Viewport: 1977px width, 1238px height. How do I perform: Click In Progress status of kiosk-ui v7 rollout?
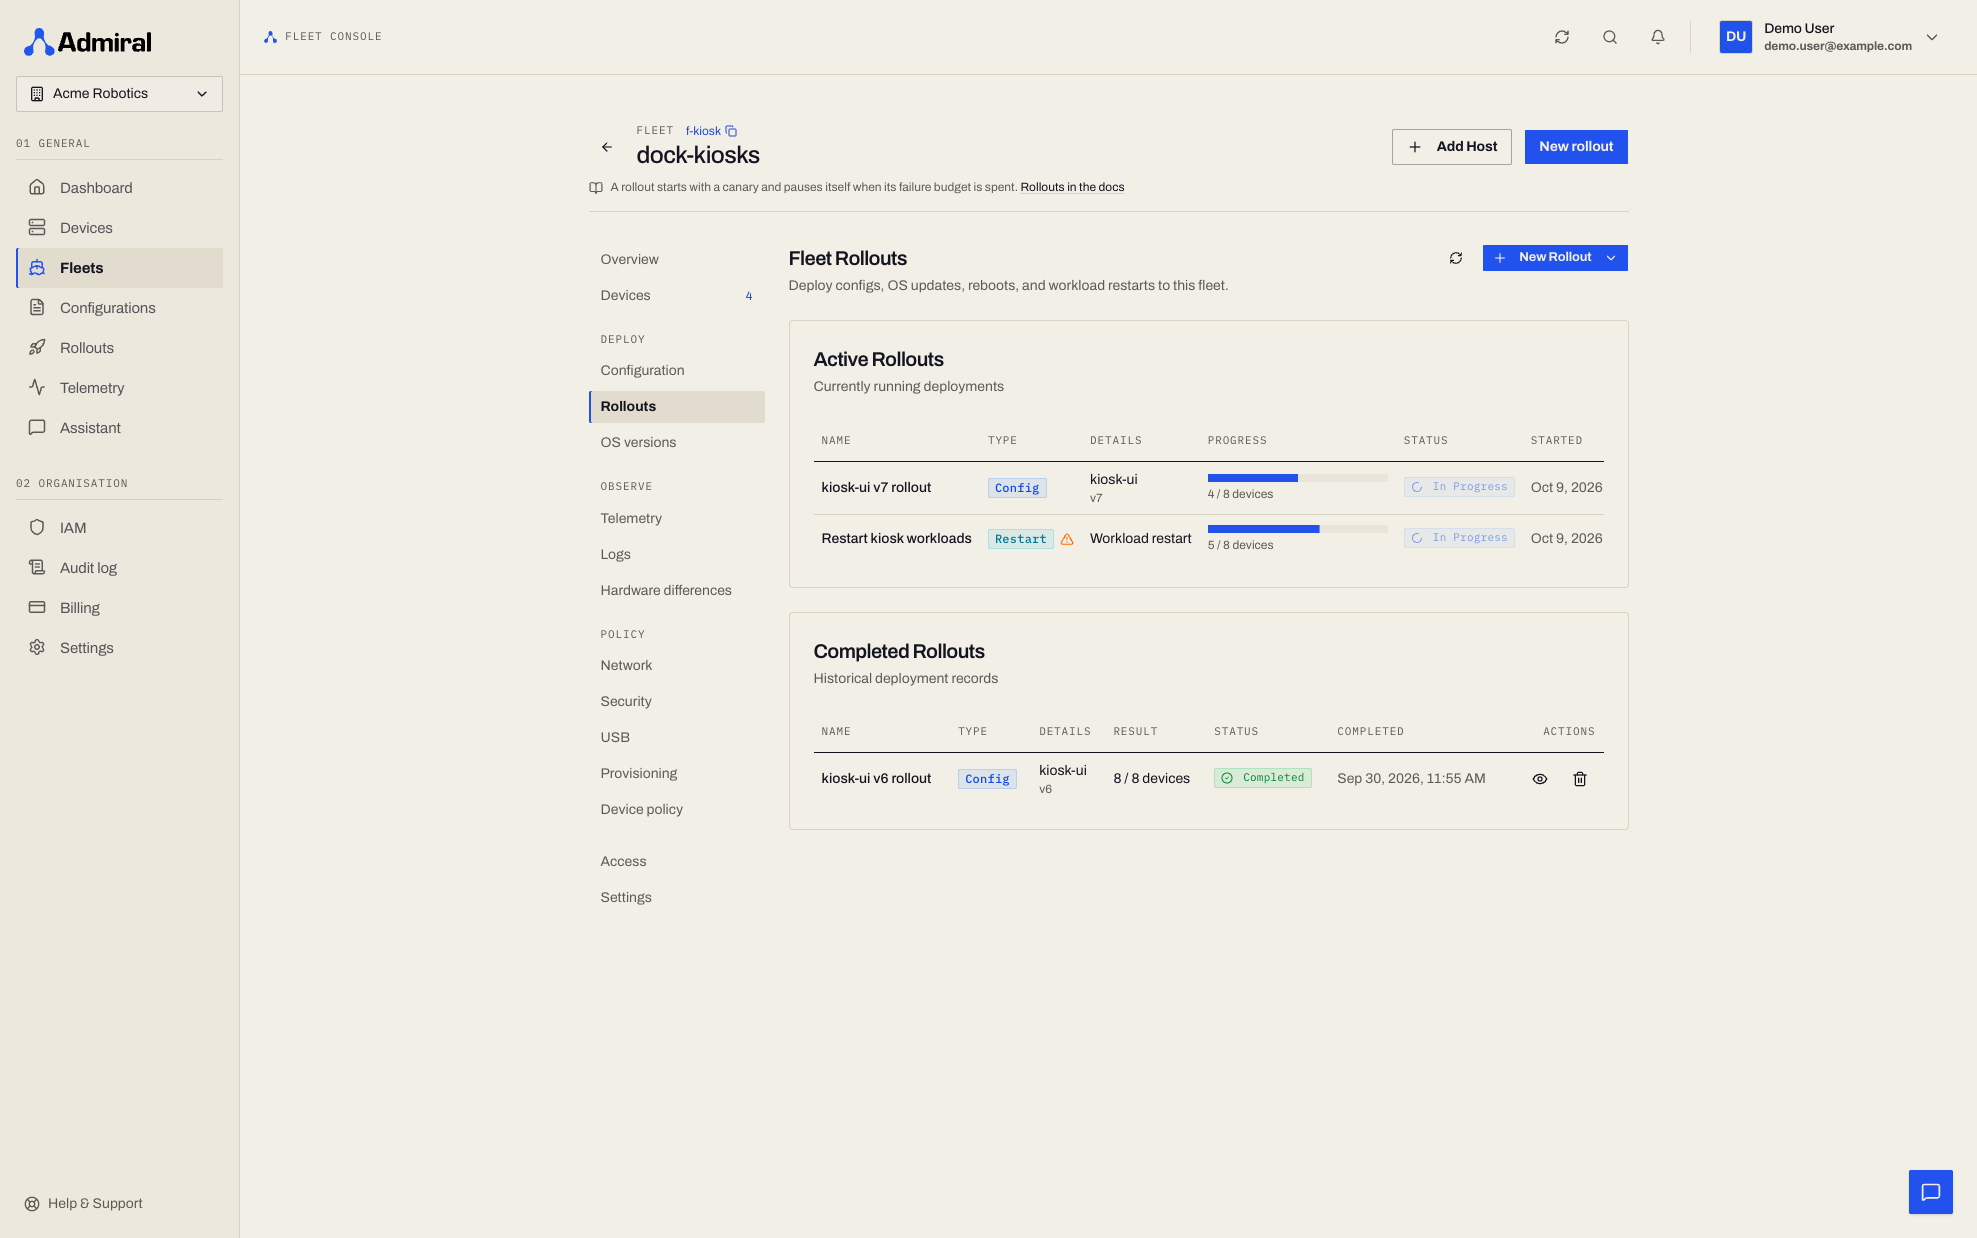click(x=1459, y=487)
